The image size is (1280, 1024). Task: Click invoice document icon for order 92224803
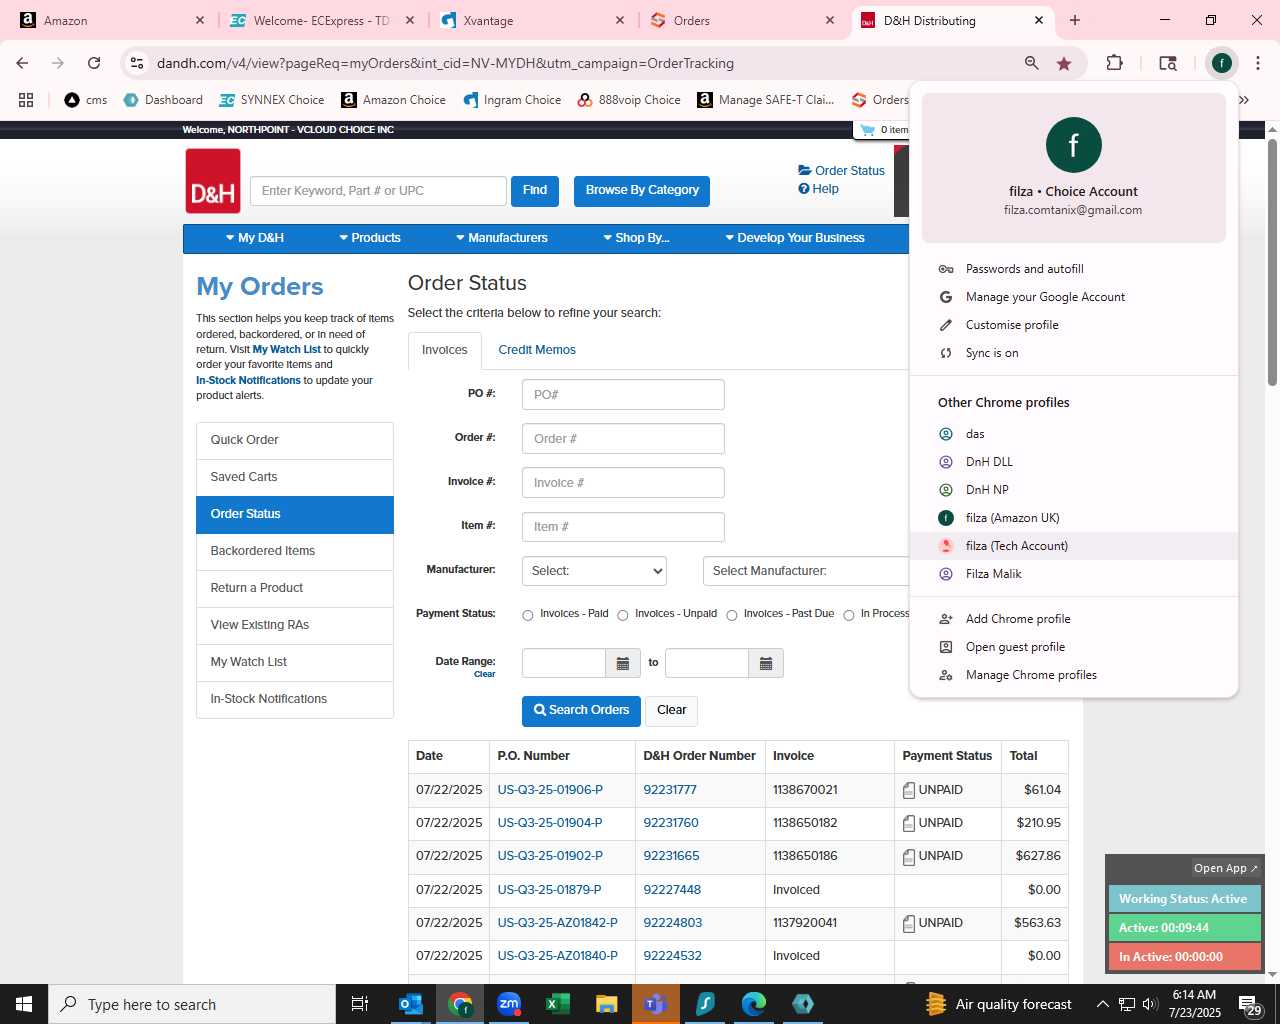click(909, 923)
